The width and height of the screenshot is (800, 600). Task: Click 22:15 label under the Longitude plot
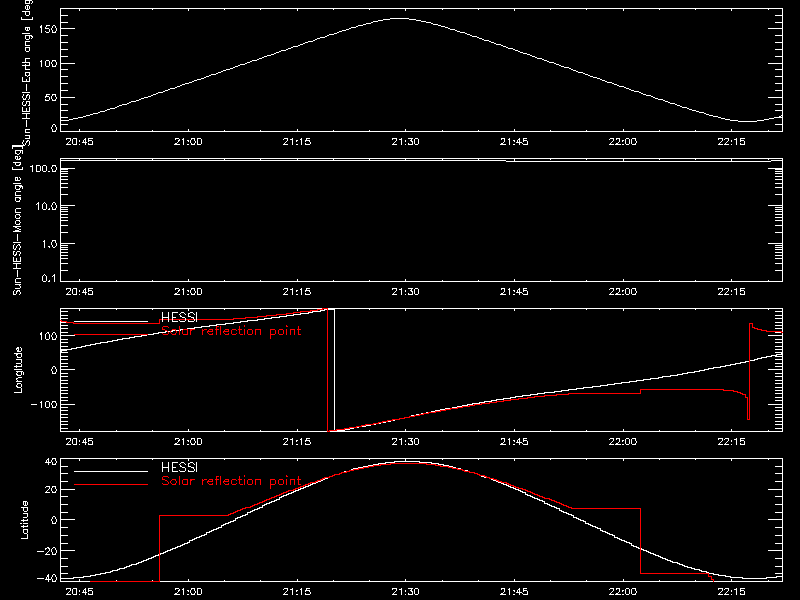click(x=732, y=442)
